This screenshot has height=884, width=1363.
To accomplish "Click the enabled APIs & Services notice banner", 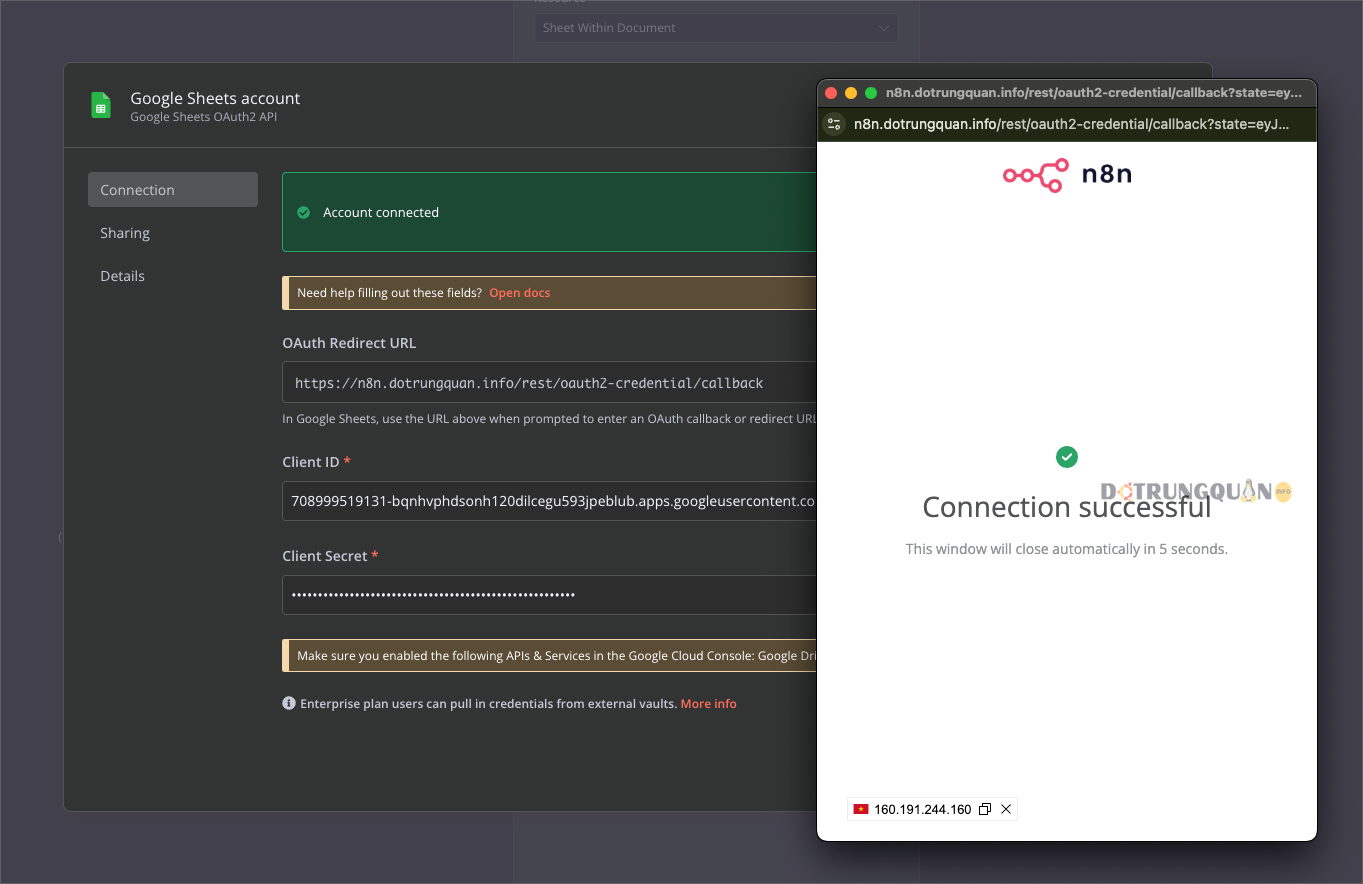I will point(550,656).
